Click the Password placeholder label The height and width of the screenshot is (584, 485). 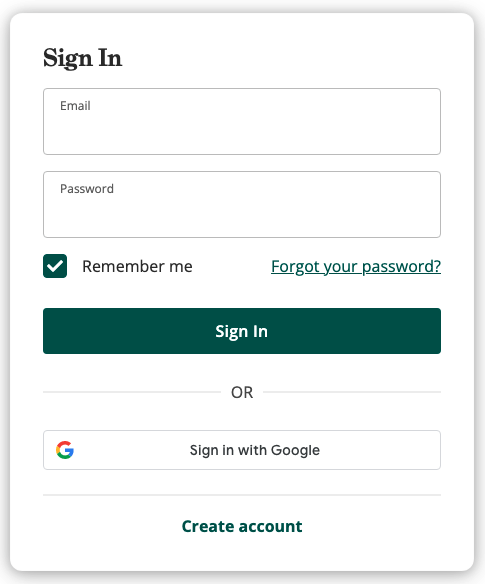[x=87, y=189]
